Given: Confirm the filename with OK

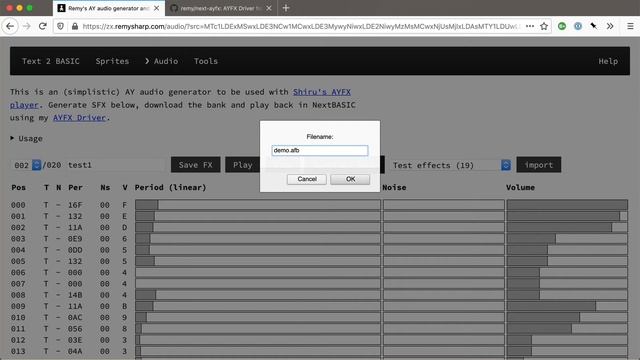Looking at the screenshot, I should [350, 179].
